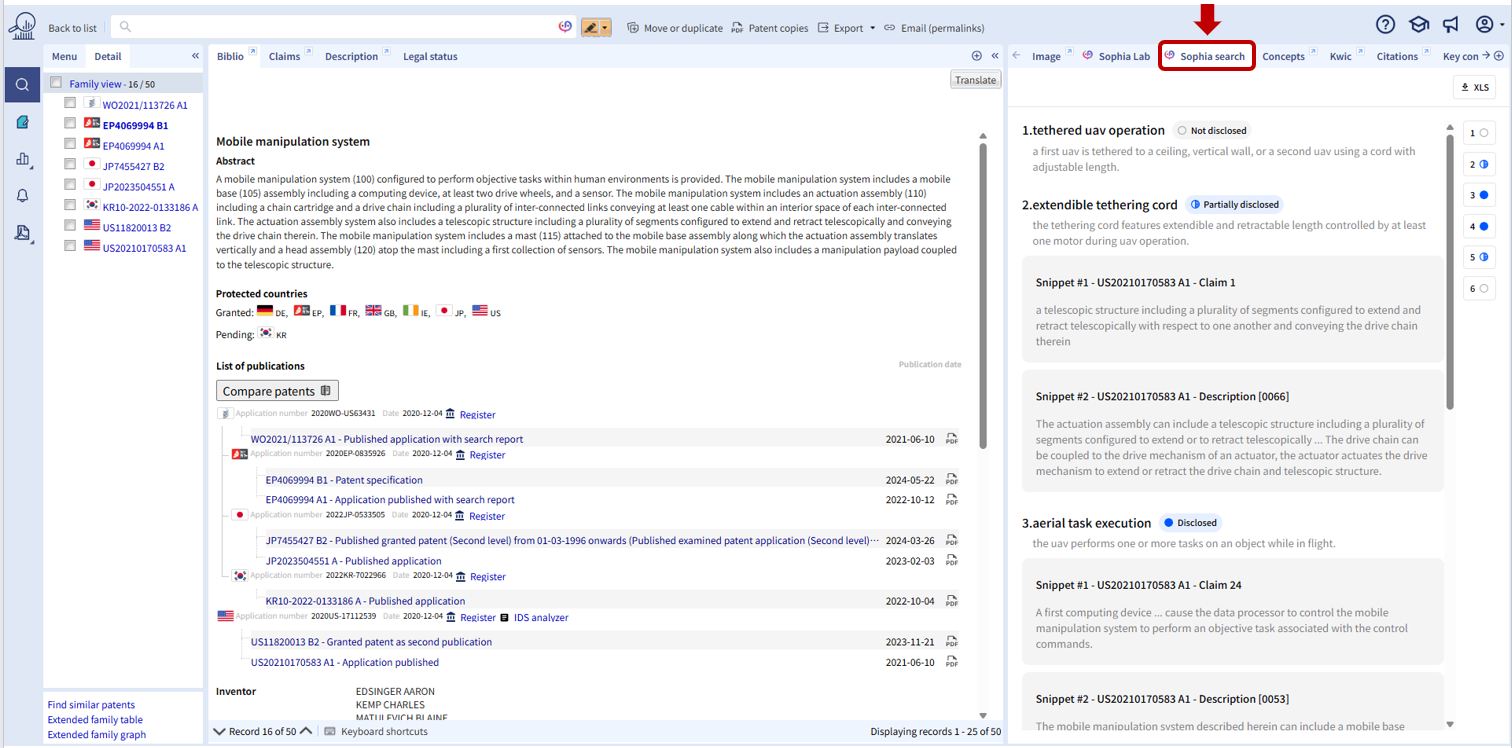Switch to the Claims tab

point(284,57)
